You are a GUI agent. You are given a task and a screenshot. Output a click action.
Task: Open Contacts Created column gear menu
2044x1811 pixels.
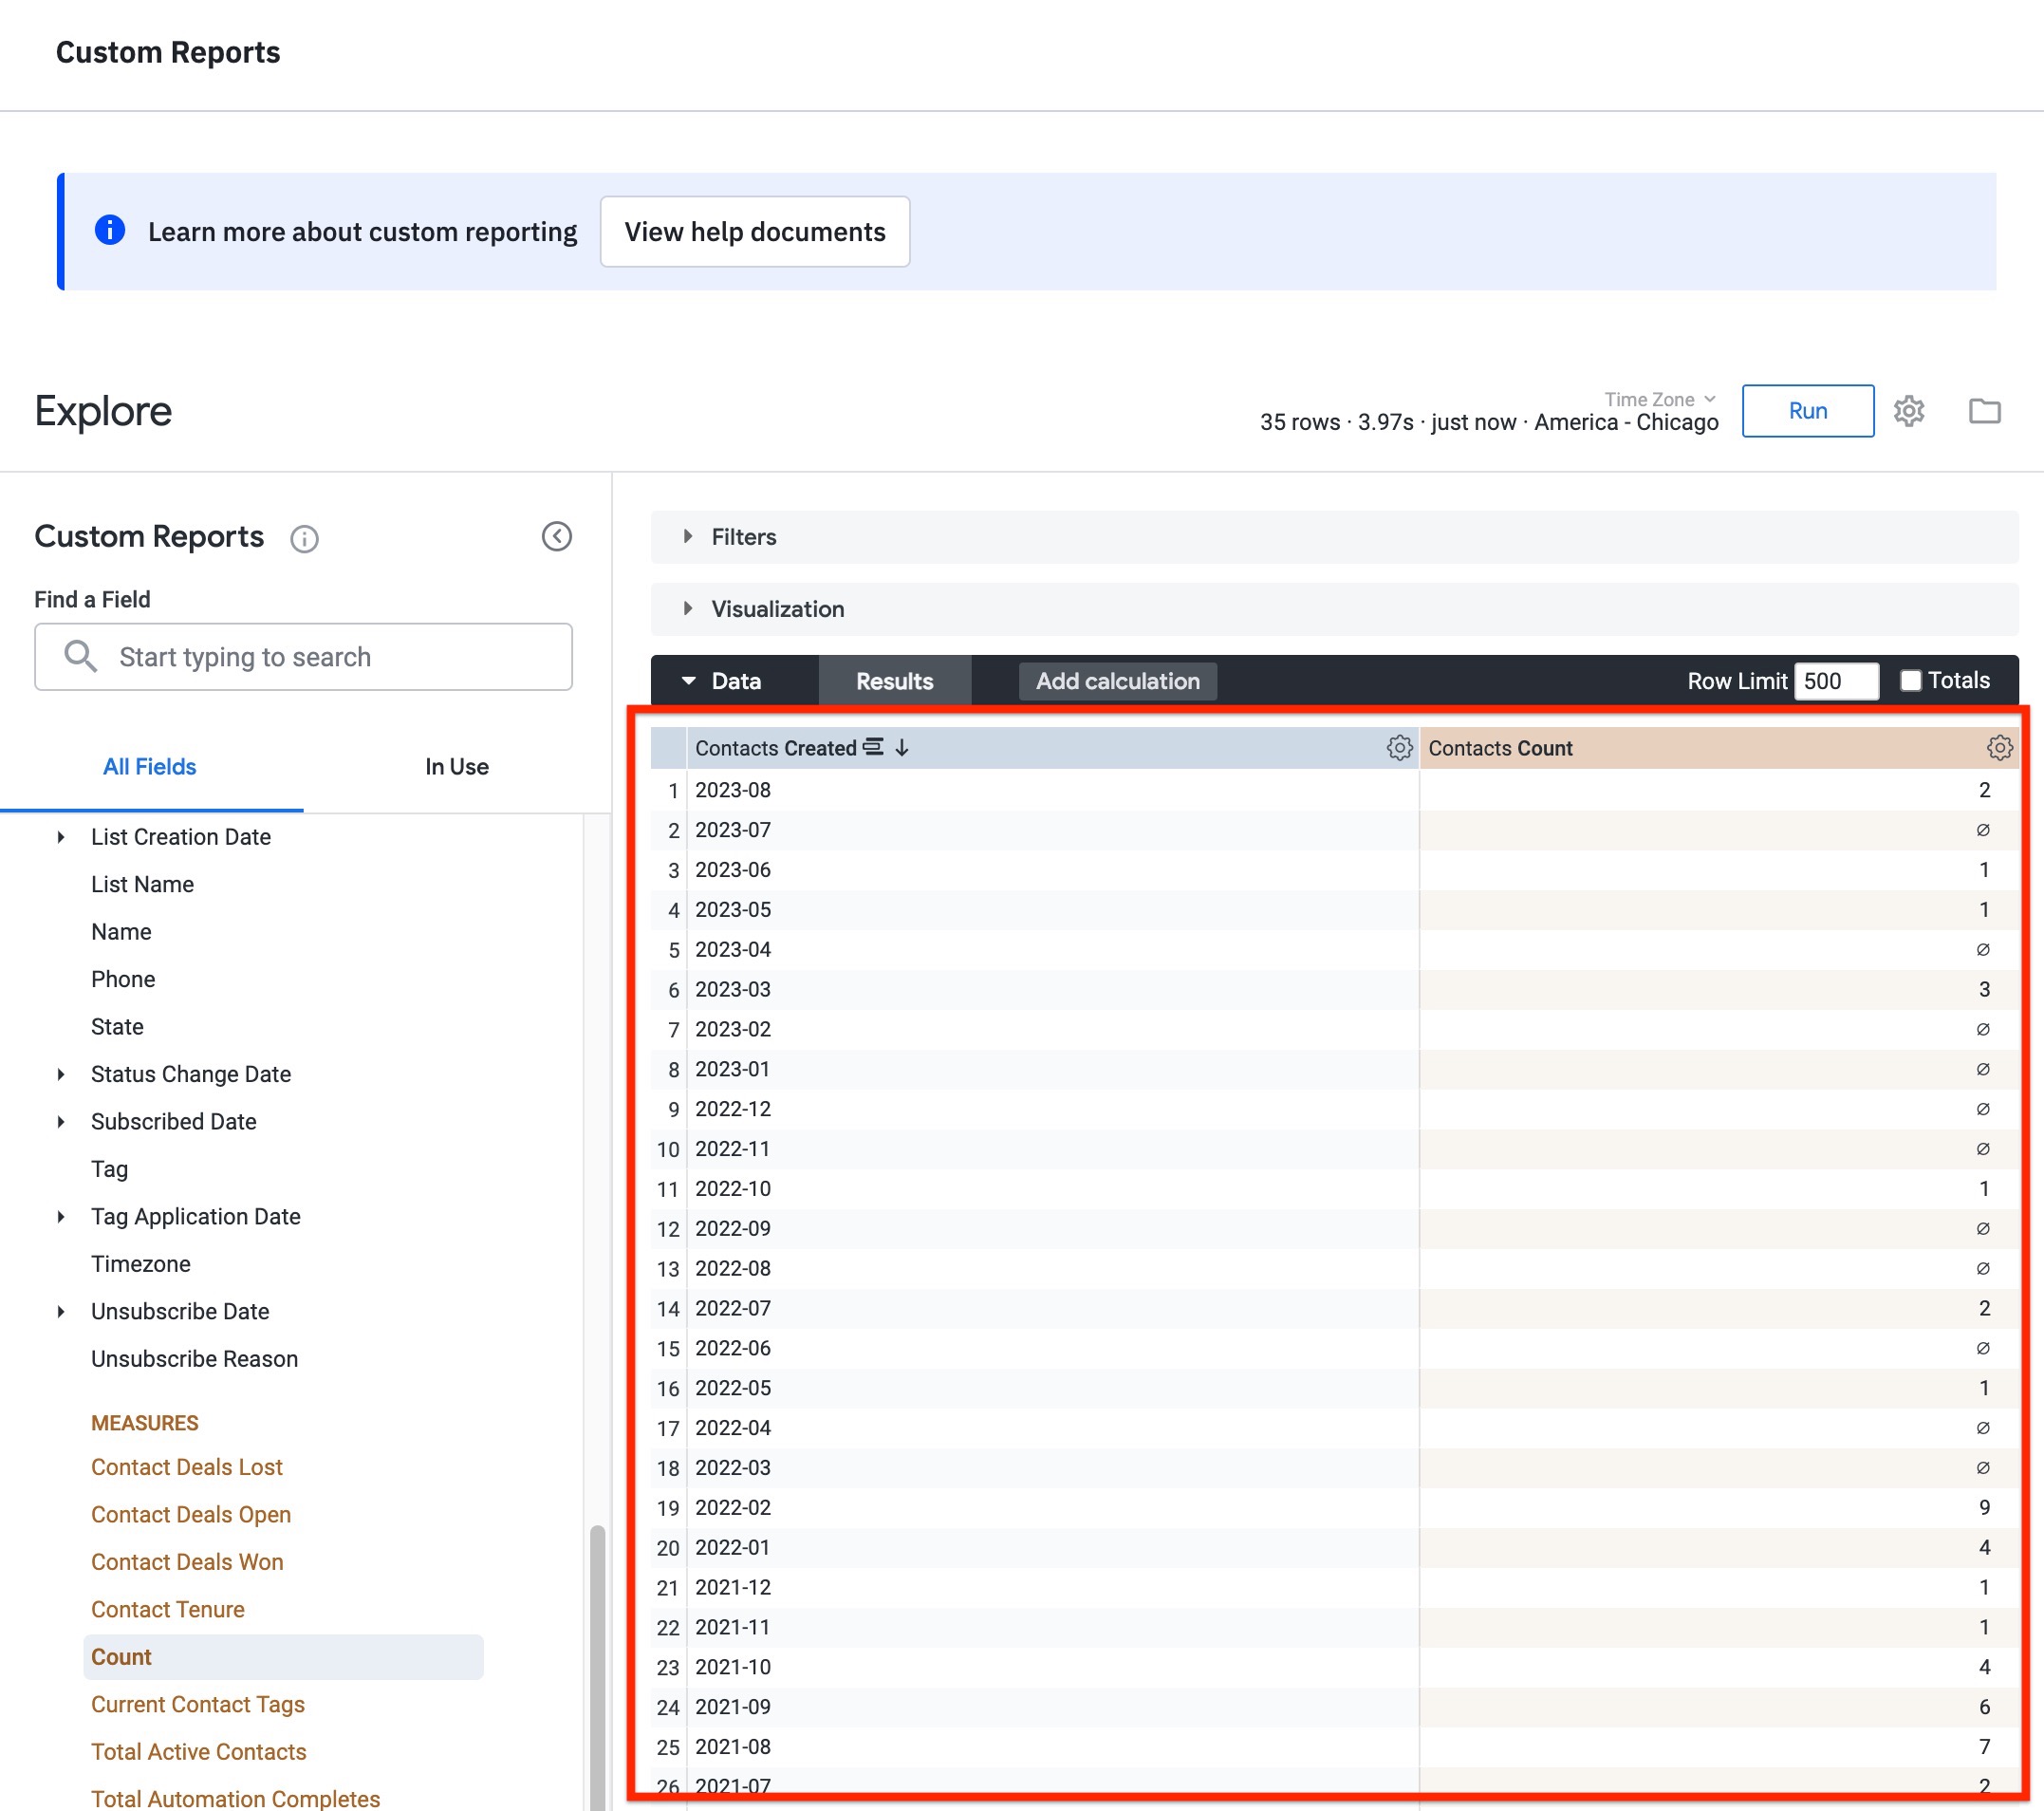[1398, 748]
